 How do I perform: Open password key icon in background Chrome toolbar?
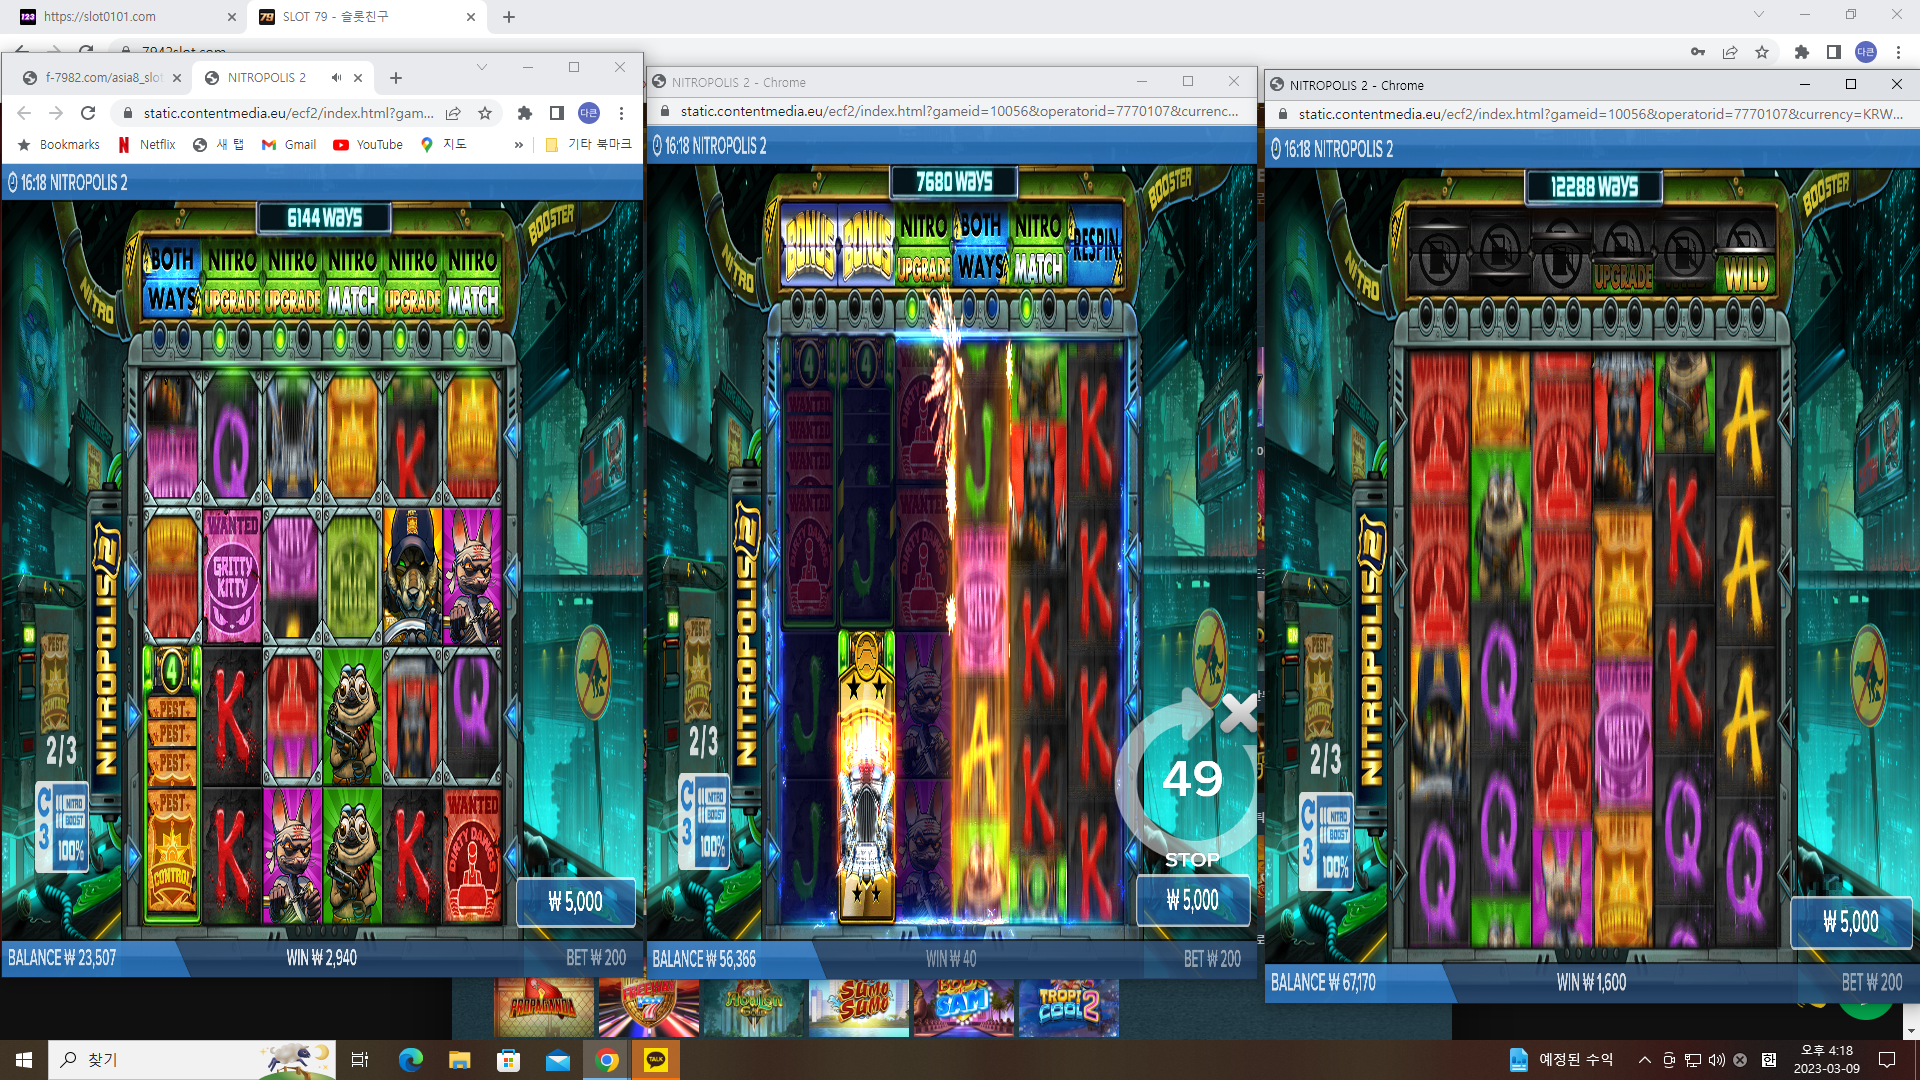tap(1698, 52)
